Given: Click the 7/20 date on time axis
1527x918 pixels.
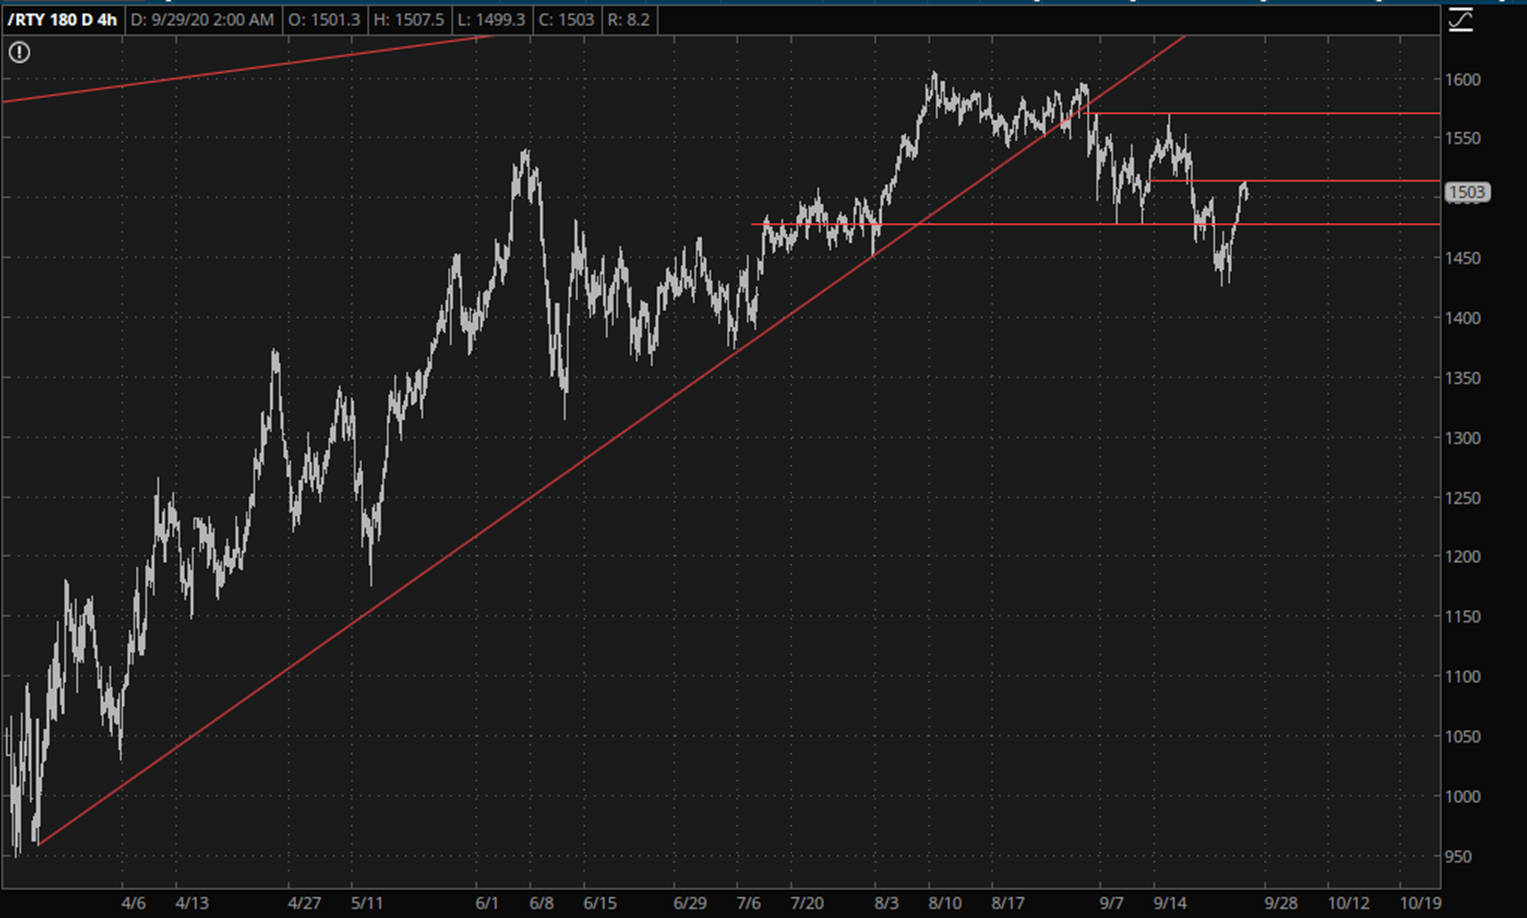Looking at the screenshot, I should (807, 903).
